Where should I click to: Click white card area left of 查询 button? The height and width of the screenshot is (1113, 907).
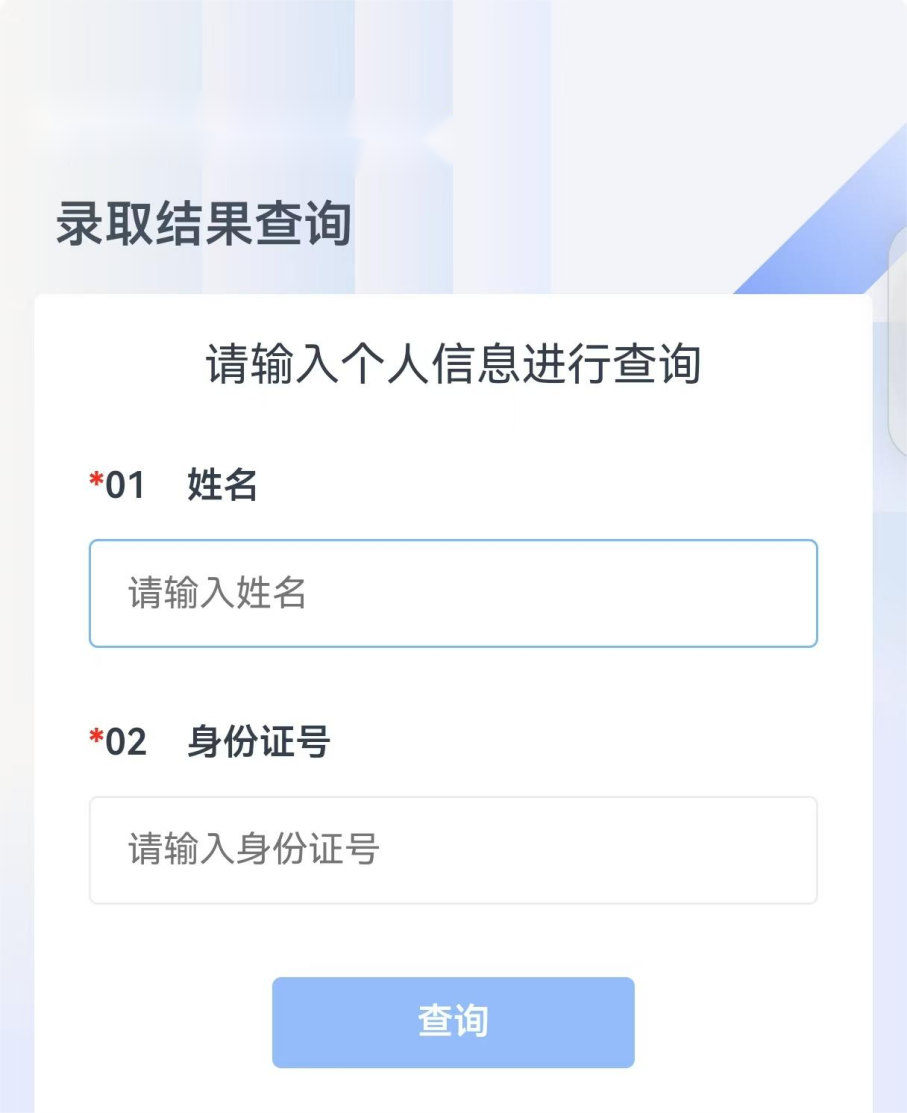point(150,1022)
